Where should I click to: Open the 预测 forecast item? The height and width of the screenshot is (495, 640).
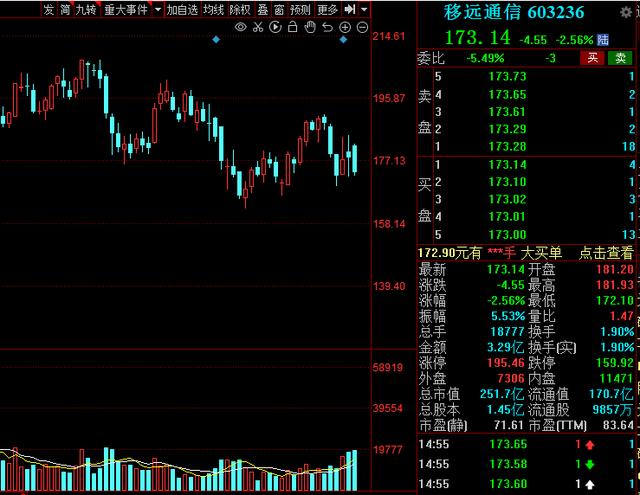tap(300, 9)
